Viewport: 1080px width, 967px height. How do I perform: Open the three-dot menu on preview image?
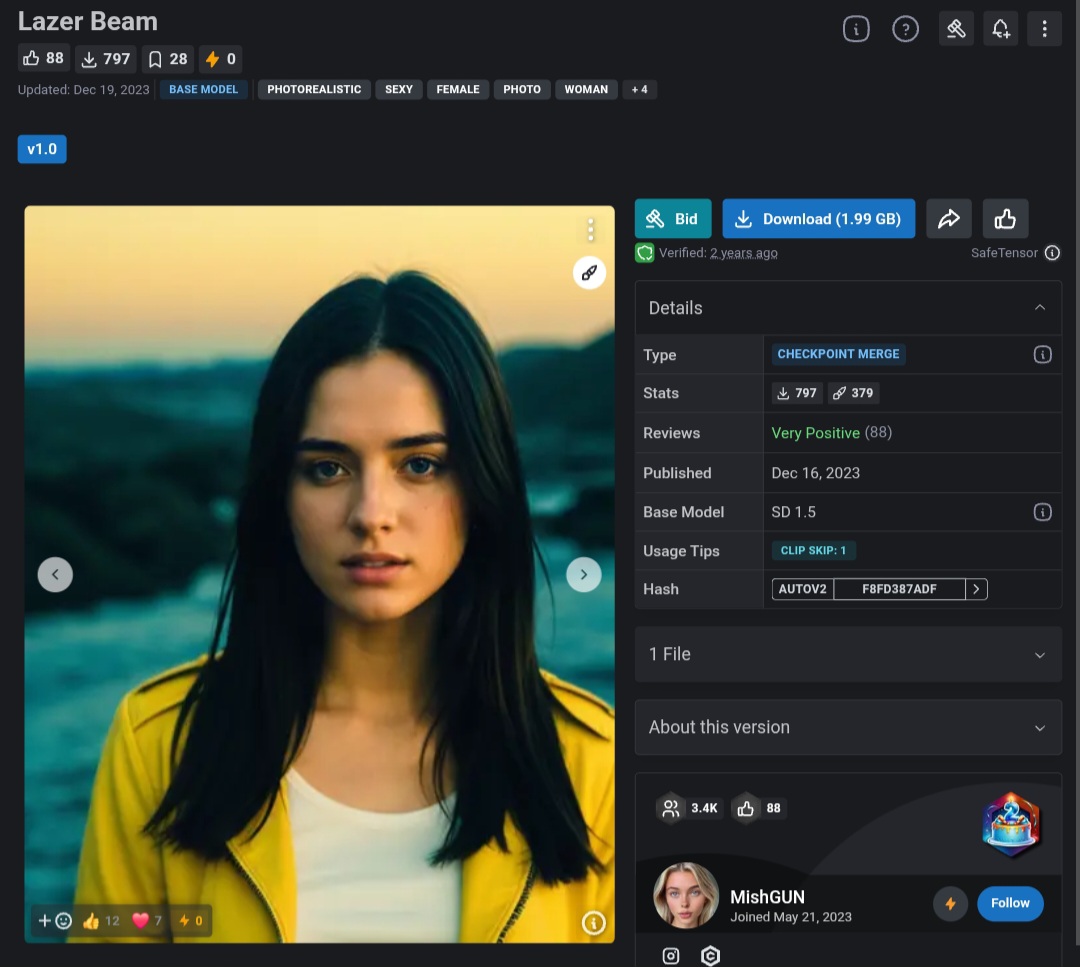click(590, 229)
